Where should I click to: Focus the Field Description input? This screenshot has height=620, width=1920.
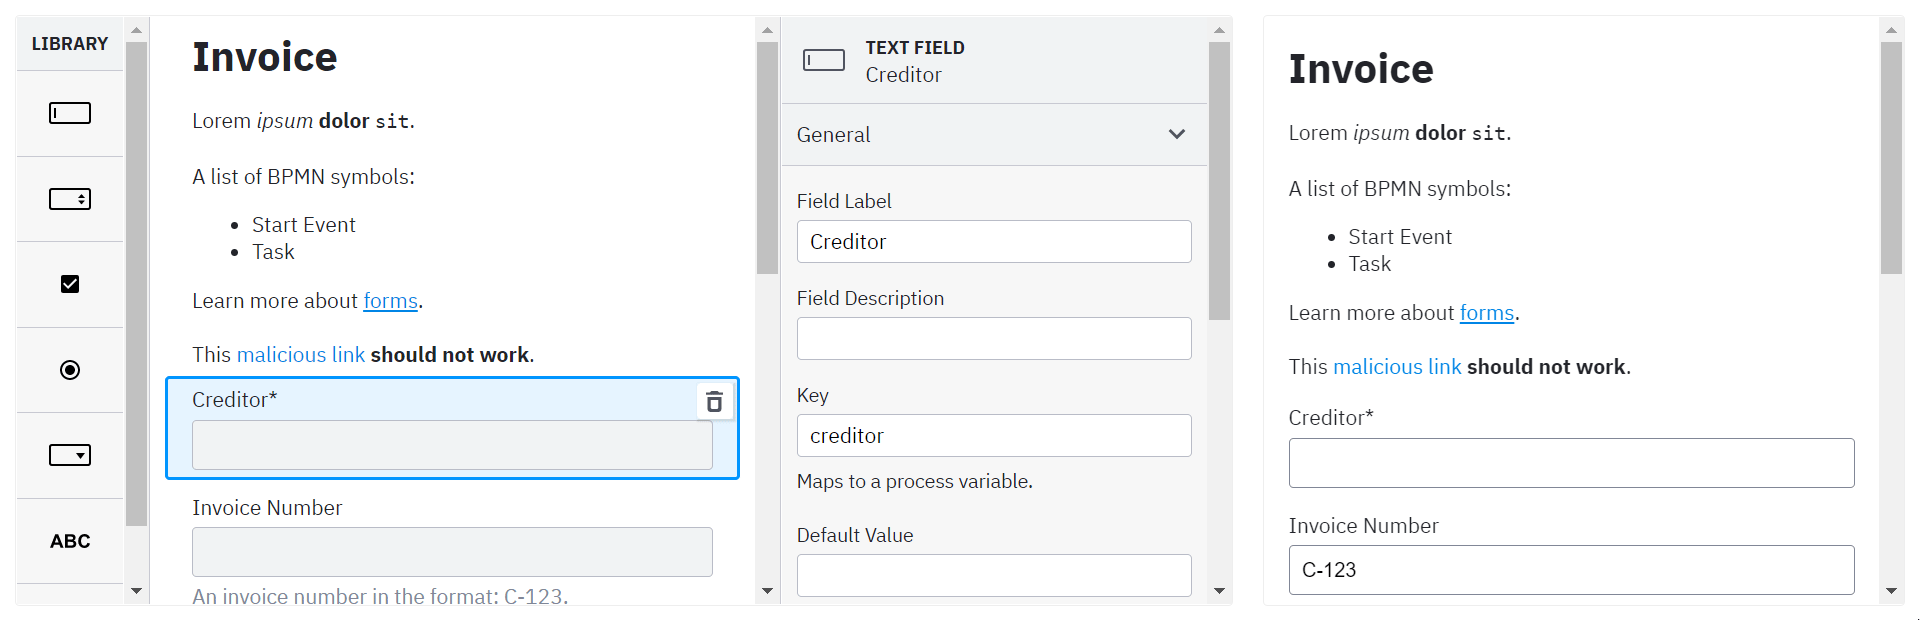994,338
